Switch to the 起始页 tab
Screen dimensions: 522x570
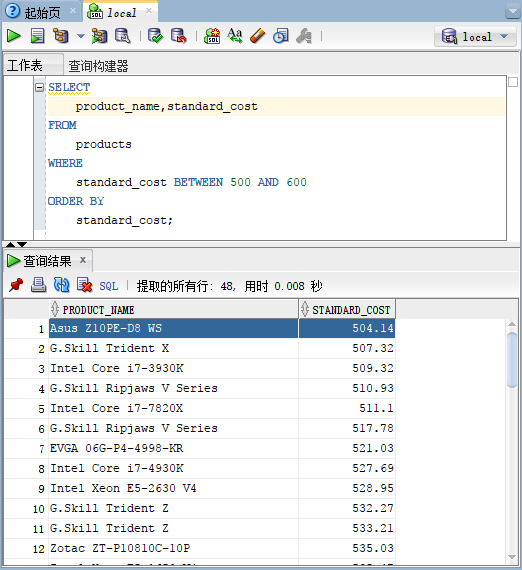42,13
